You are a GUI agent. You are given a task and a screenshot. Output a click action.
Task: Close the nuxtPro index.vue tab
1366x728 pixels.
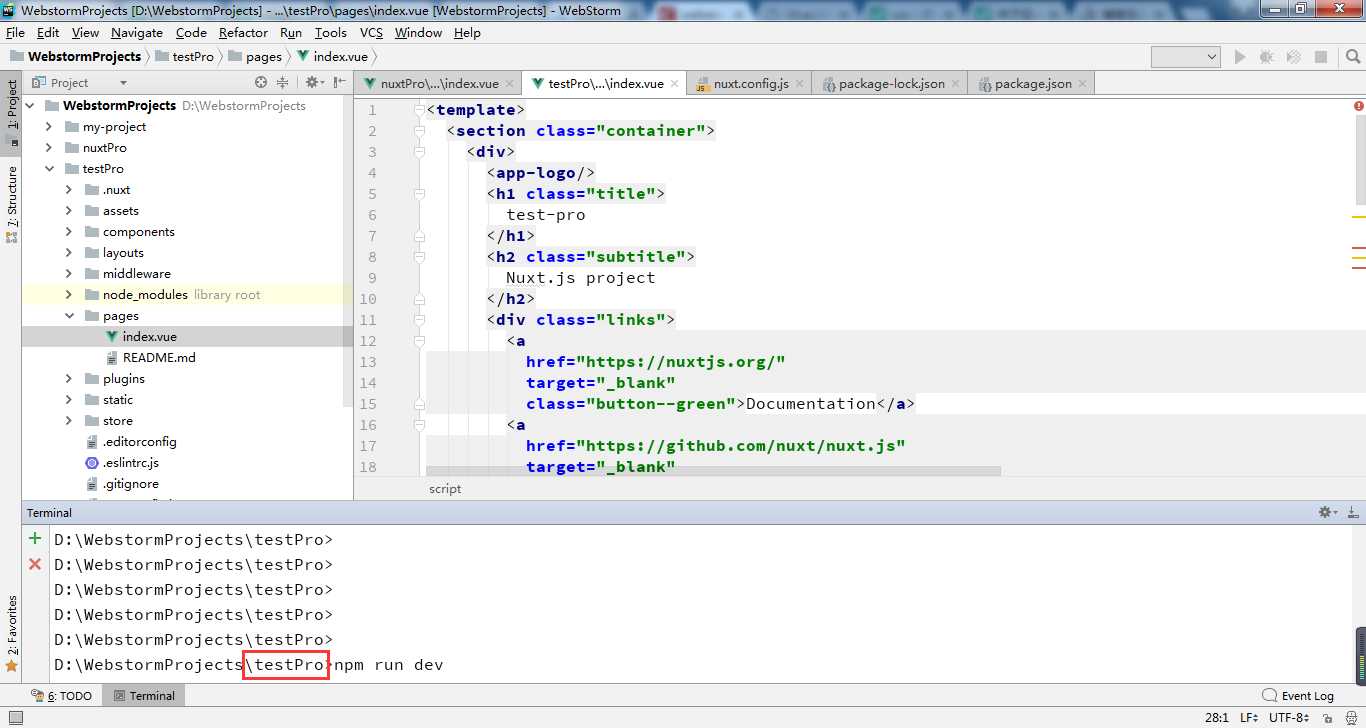click(x=510, y=84)
